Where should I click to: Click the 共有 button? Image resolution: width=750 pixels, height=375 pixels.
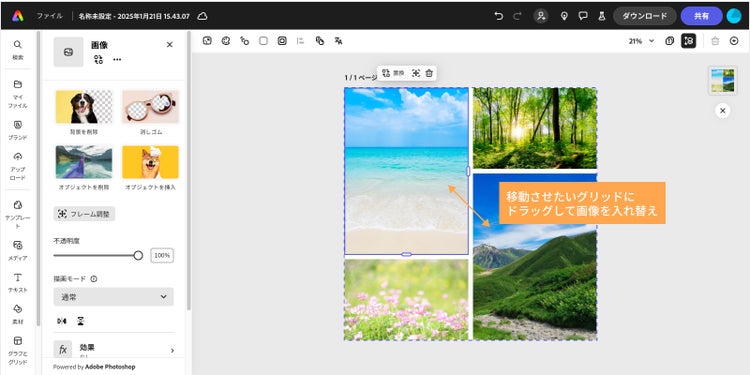point(701,16)
